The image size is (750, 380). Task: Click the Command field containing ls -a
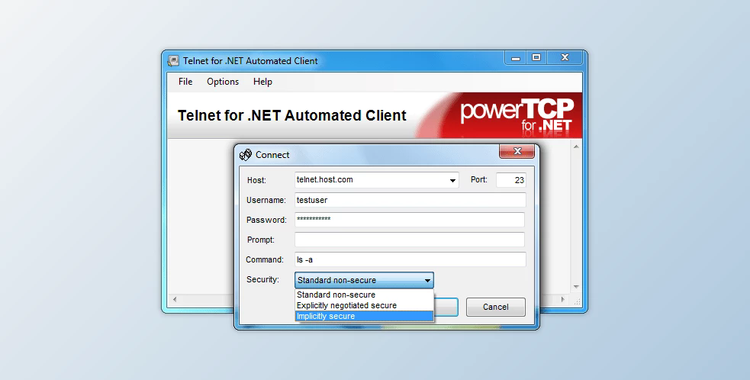[x=410, y=259]
